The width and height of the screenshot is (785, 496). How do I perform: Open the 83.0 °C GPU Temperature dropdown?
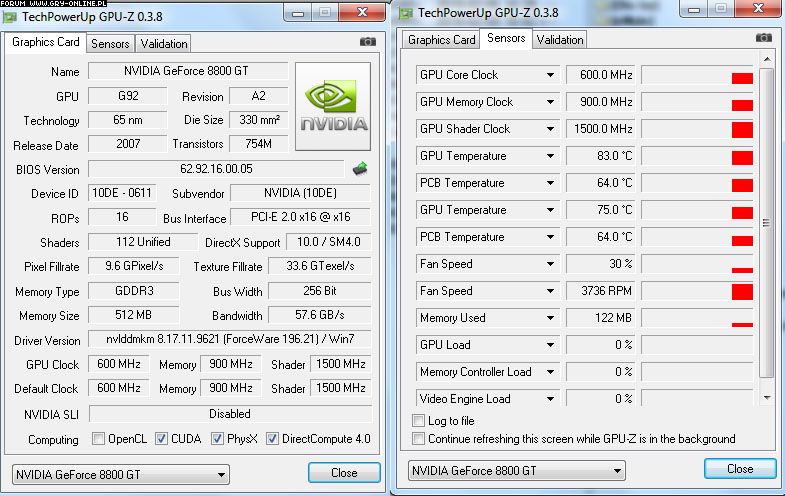point(550,156)
